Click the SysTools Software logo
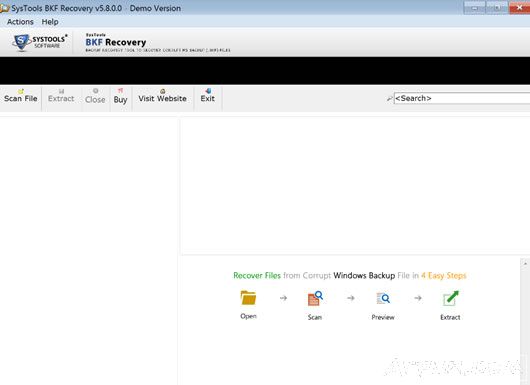This screenshot has width=530, height=385. 40,42
